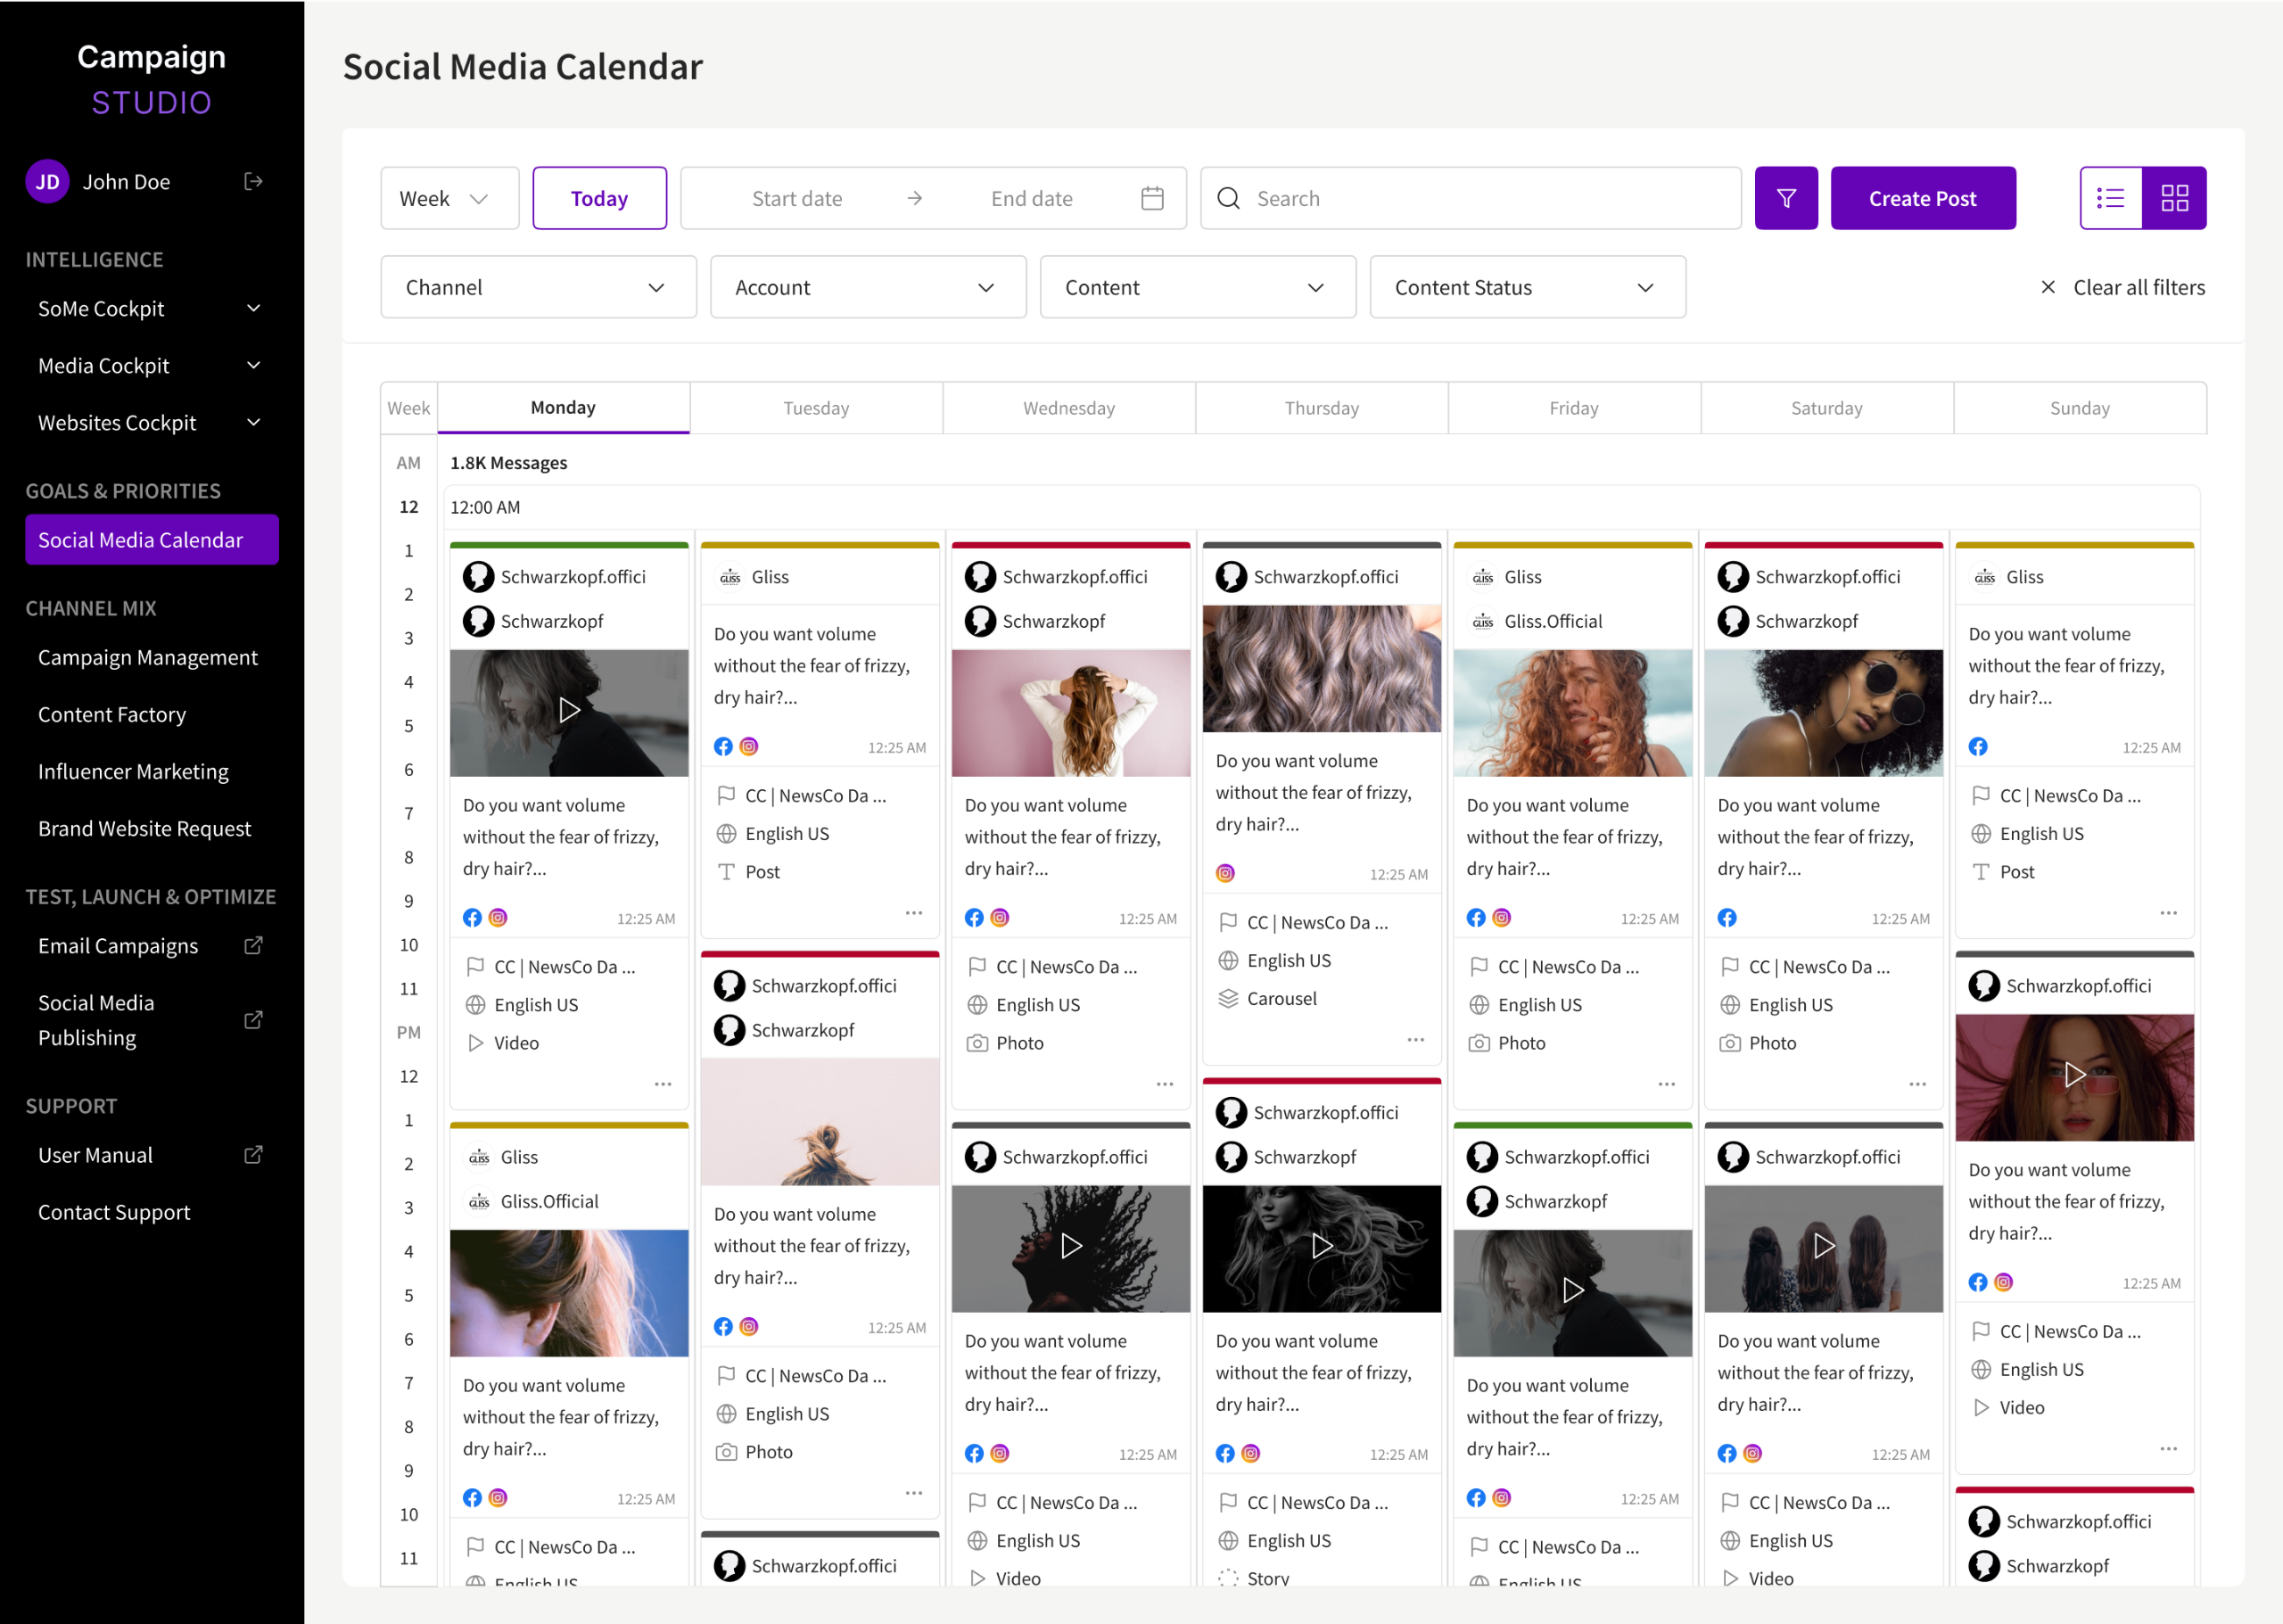This screenshot has height=1624, width=2283.
Task: Click the search magnifier icon
Action: click(1228, 198)
